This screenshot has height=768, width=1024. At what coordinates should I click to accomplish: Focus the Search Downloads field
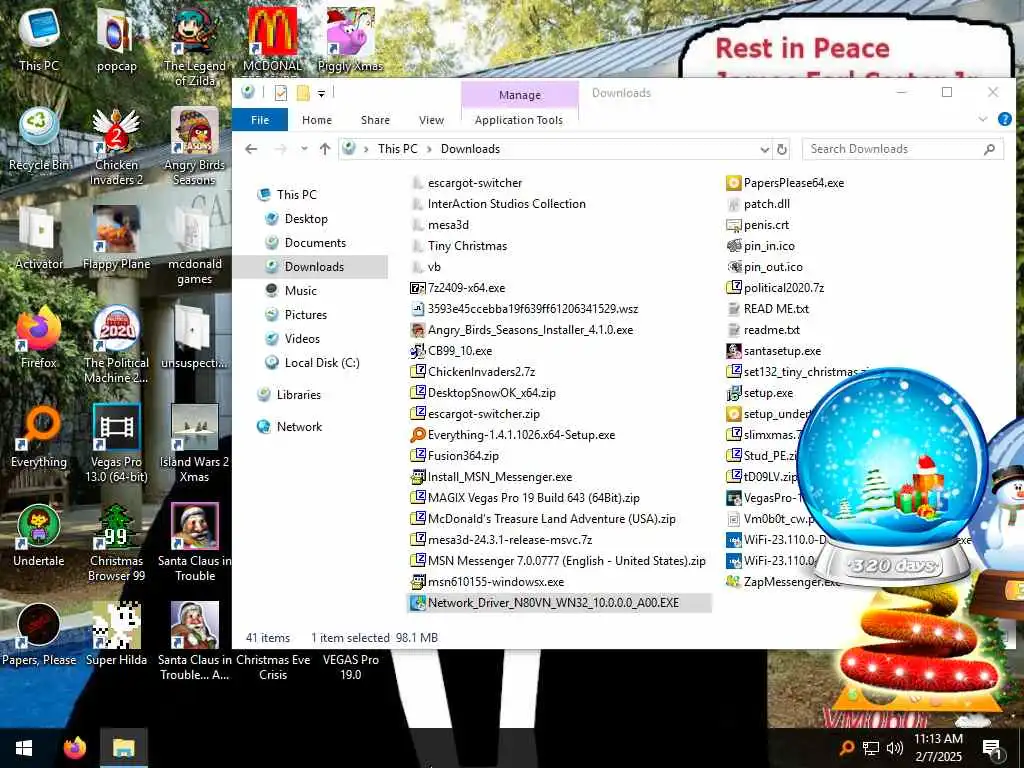(903, 149)
